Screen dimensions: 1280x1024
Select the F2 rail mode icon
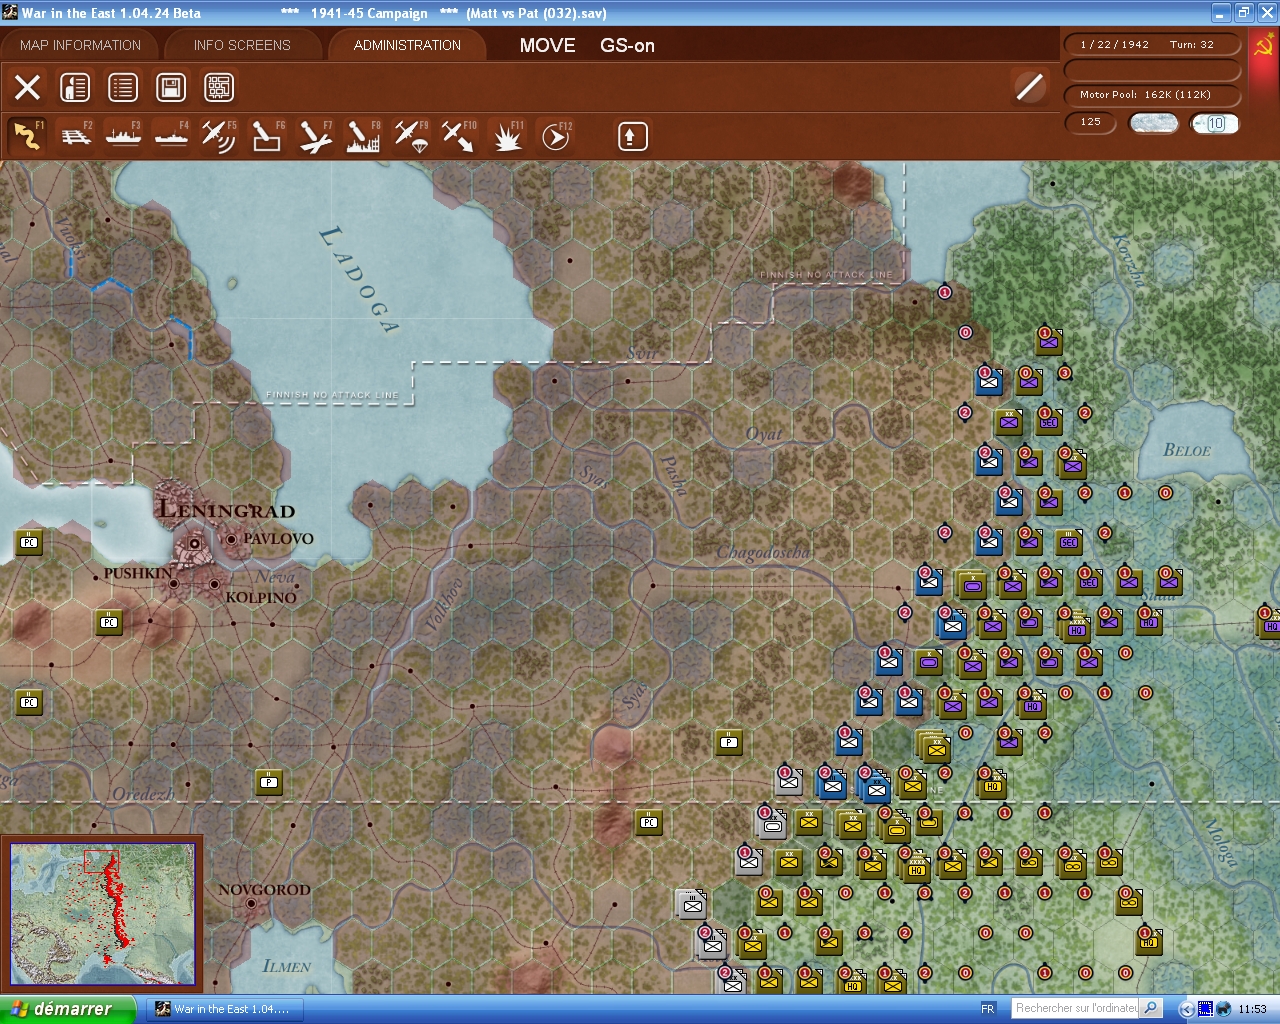pos(76,136)
